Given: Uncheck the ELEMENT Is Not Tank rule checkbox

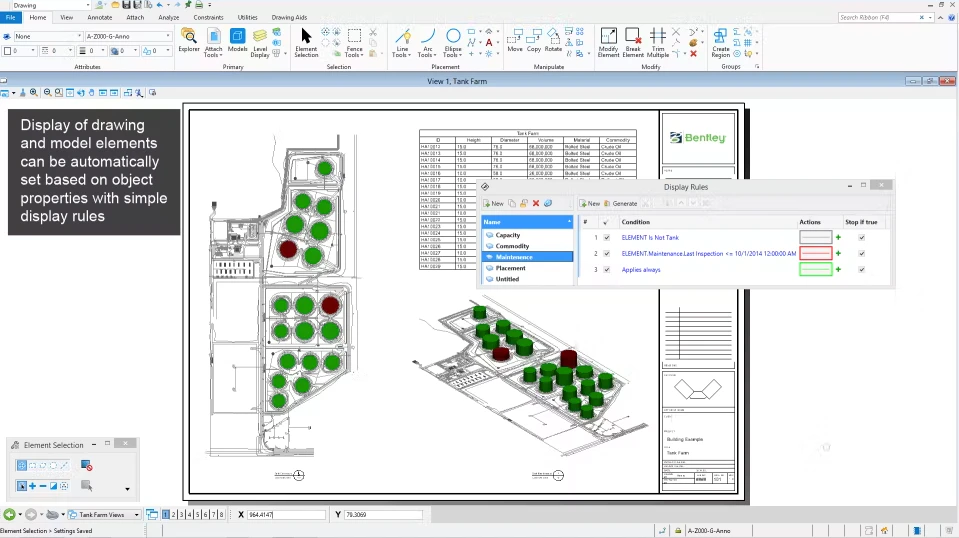Looking at the screenshot, I should tap(607, 237).
